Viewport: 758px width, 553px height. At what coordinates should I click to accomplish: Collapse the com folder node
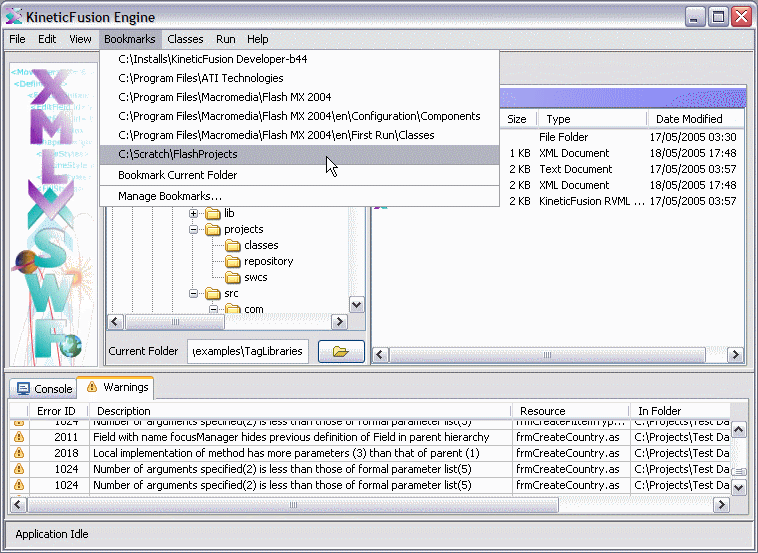click(213, 309)
